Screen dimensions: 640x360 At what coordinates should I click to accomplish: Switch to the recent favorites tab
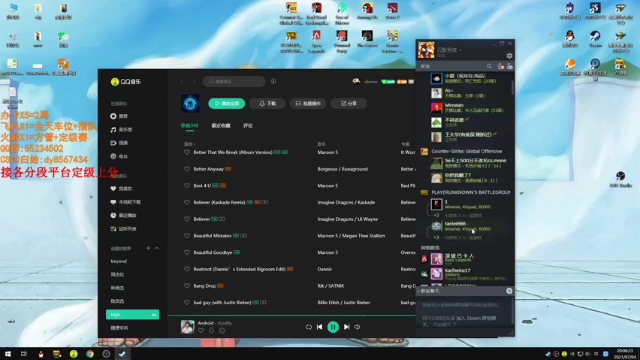tap(221, 126)
